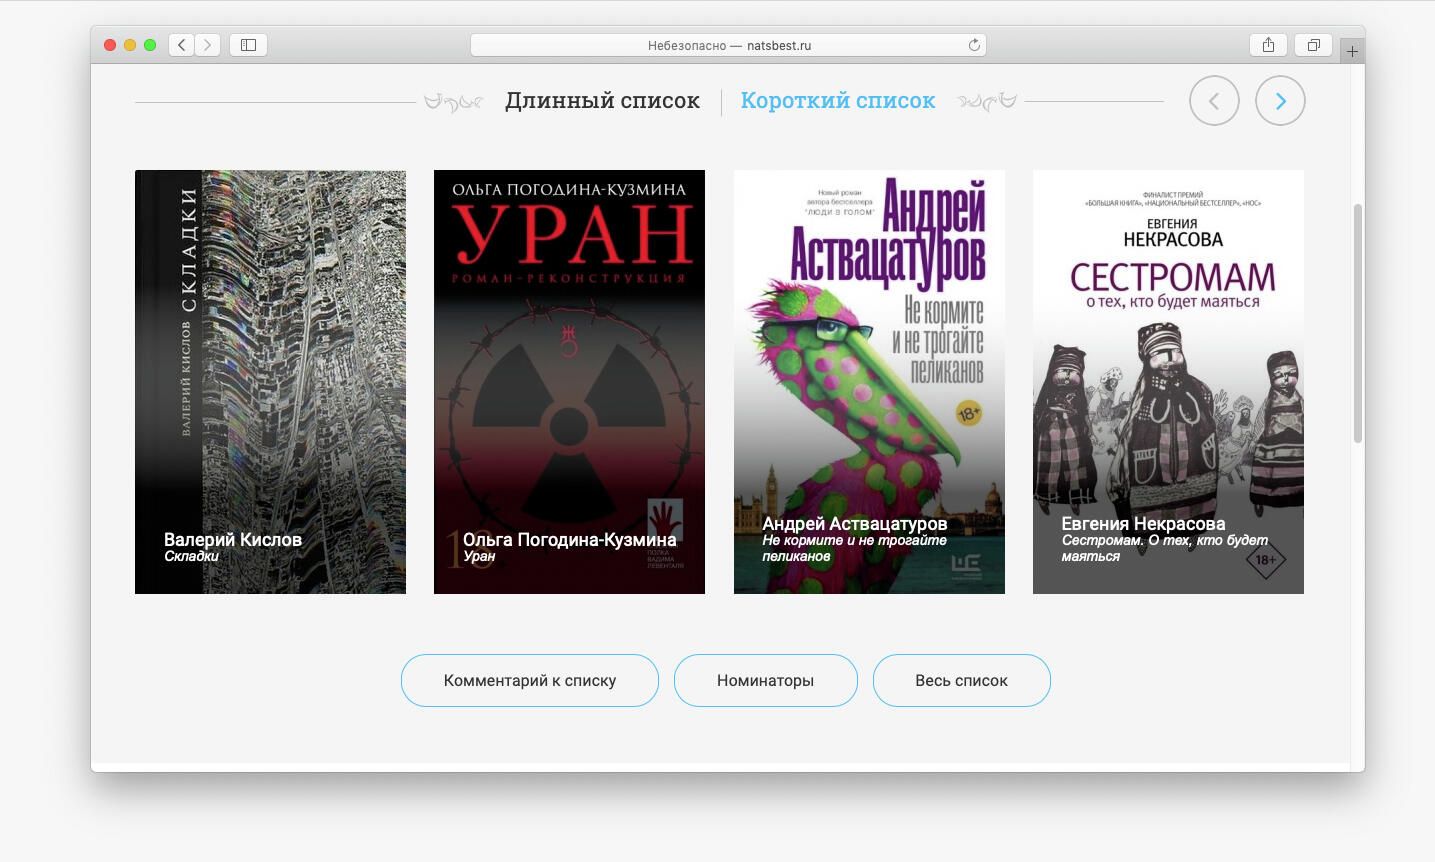
Task: Go forward using Safari's forward arrow
Action: [208, 45]
